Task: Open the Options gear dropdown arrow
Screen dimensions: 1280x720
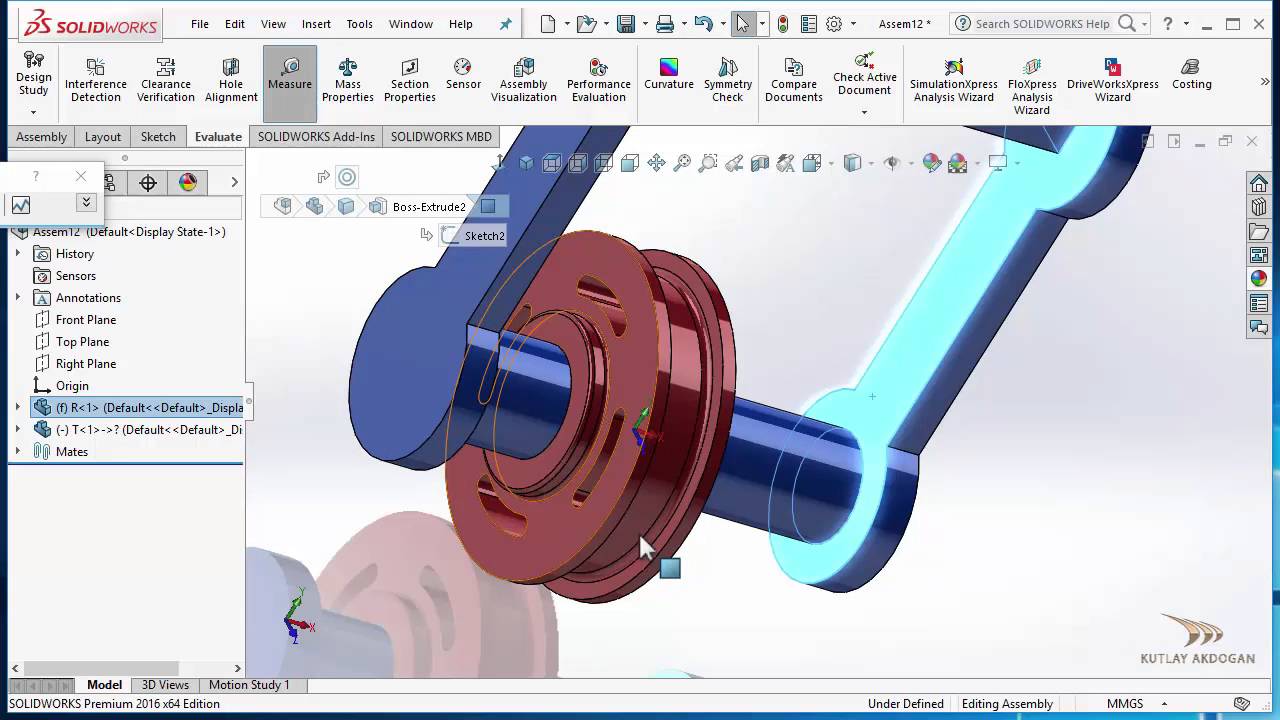Action: click(x=854, y=24)
